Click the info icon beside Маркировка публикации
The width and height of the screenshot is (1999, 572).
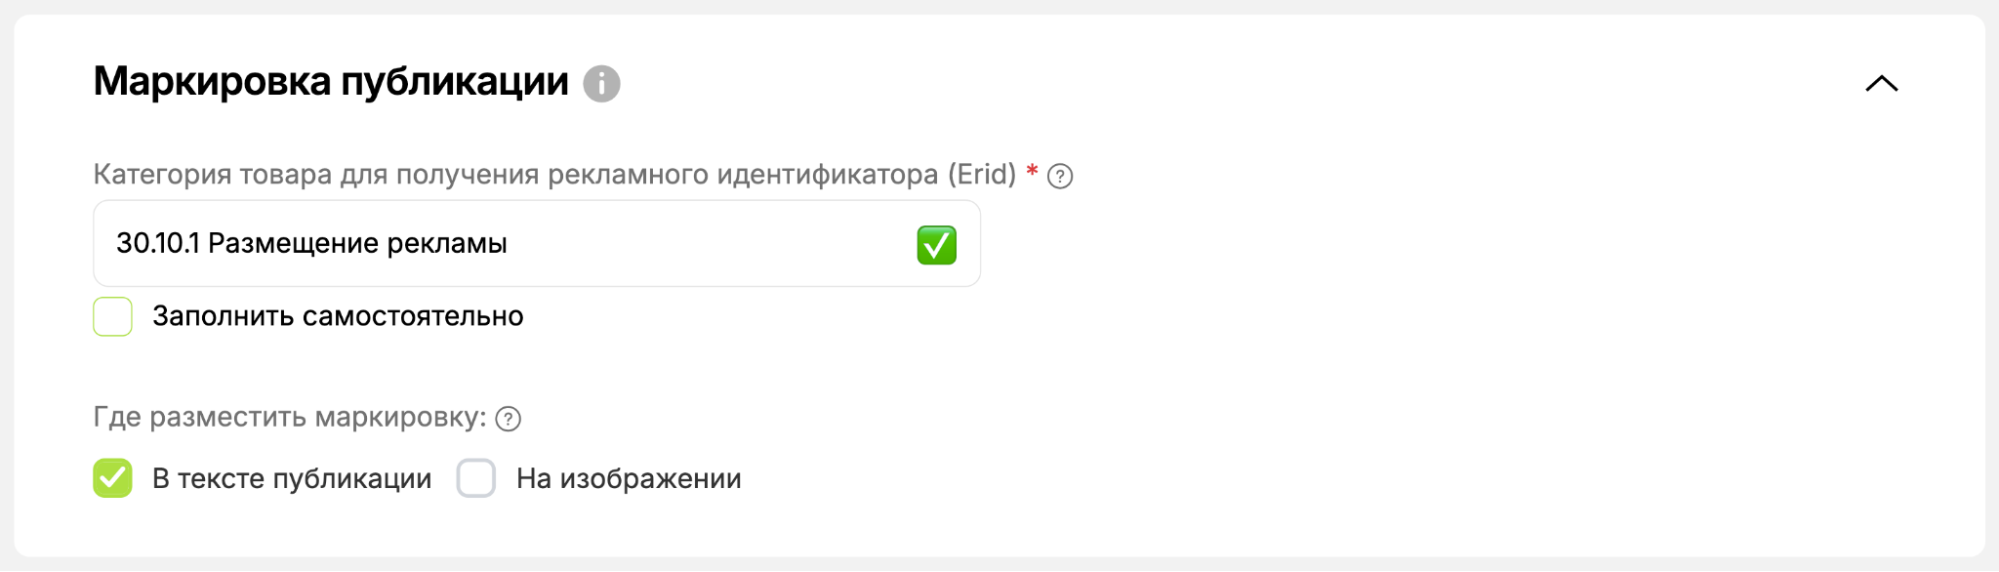(601, 83)
